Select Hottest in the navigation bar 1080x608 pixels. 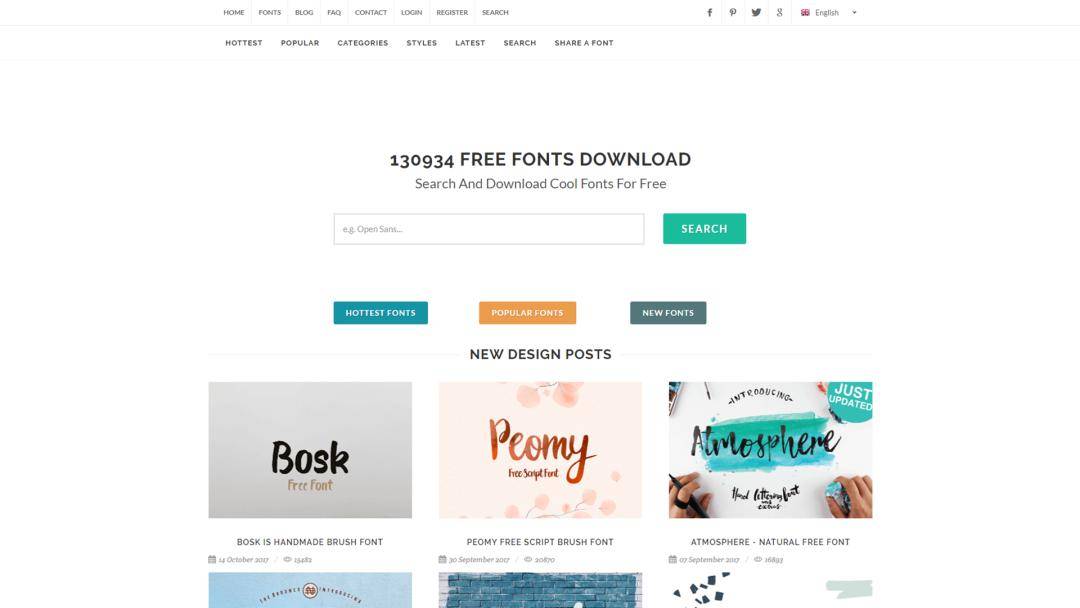pos(244,43)
